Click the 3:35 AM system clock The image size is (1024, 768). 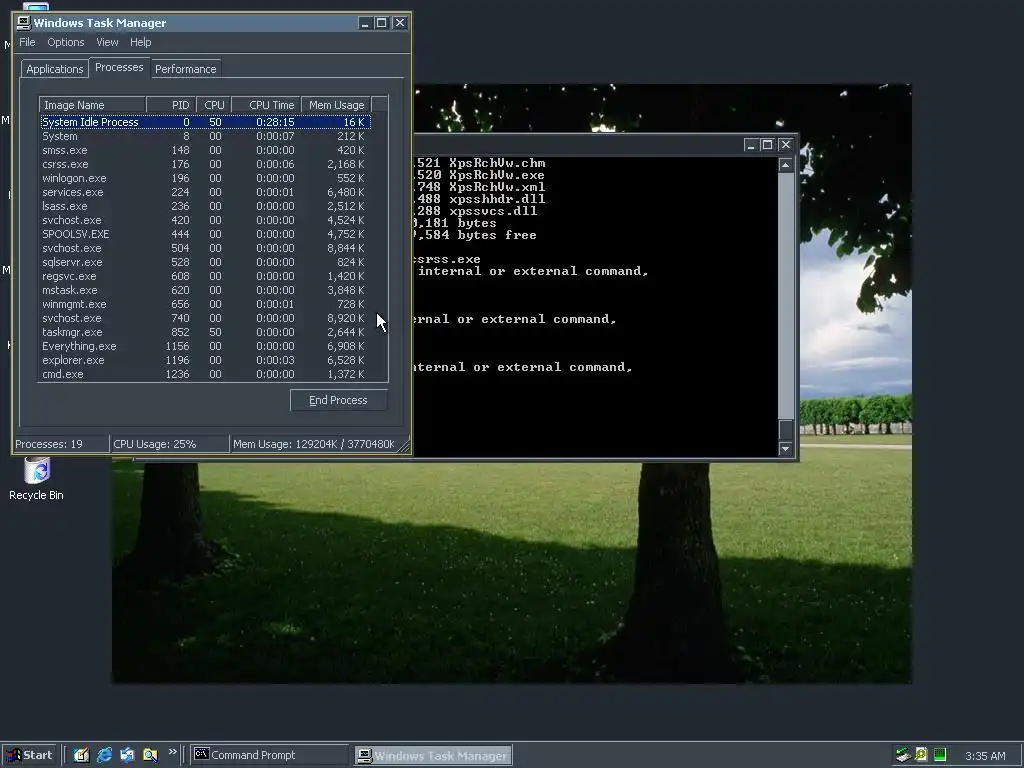click(x=985, y=756)
